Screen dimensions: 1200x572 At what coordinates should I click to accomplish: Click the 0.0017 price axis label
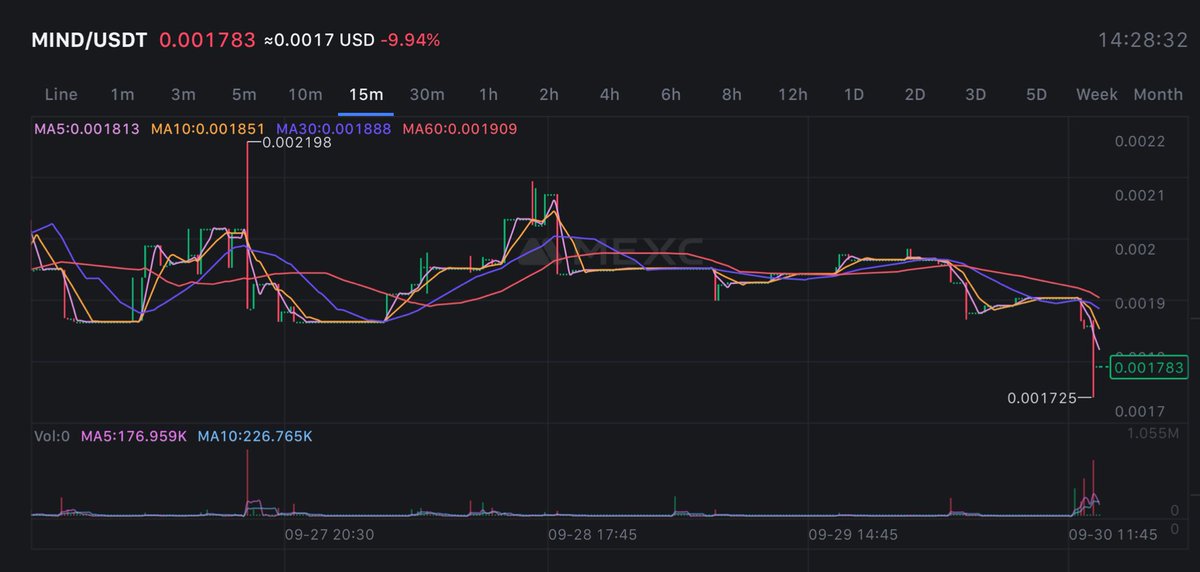click(1140, 411)
